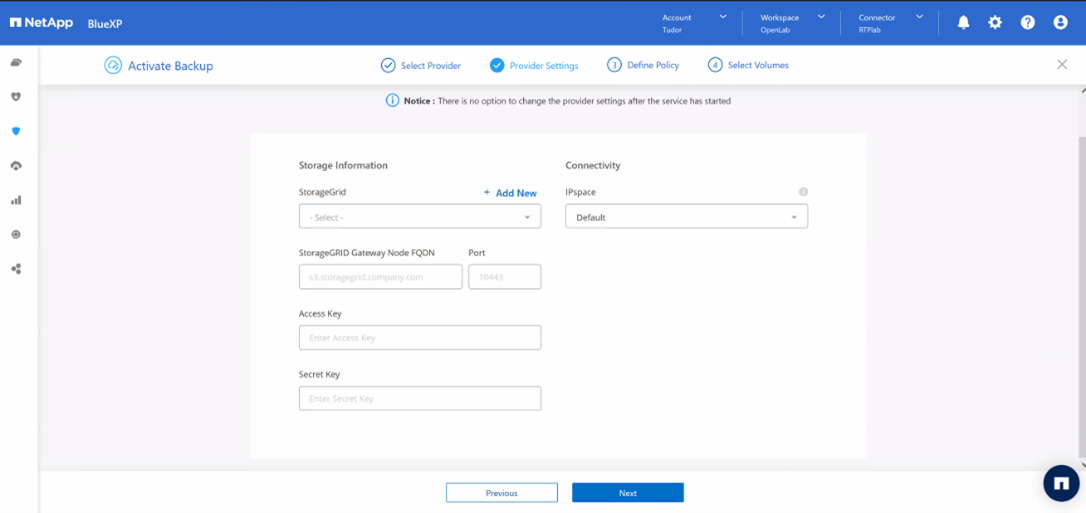Go to the Select Provider step
The image size is (1086, 513).
421,66
